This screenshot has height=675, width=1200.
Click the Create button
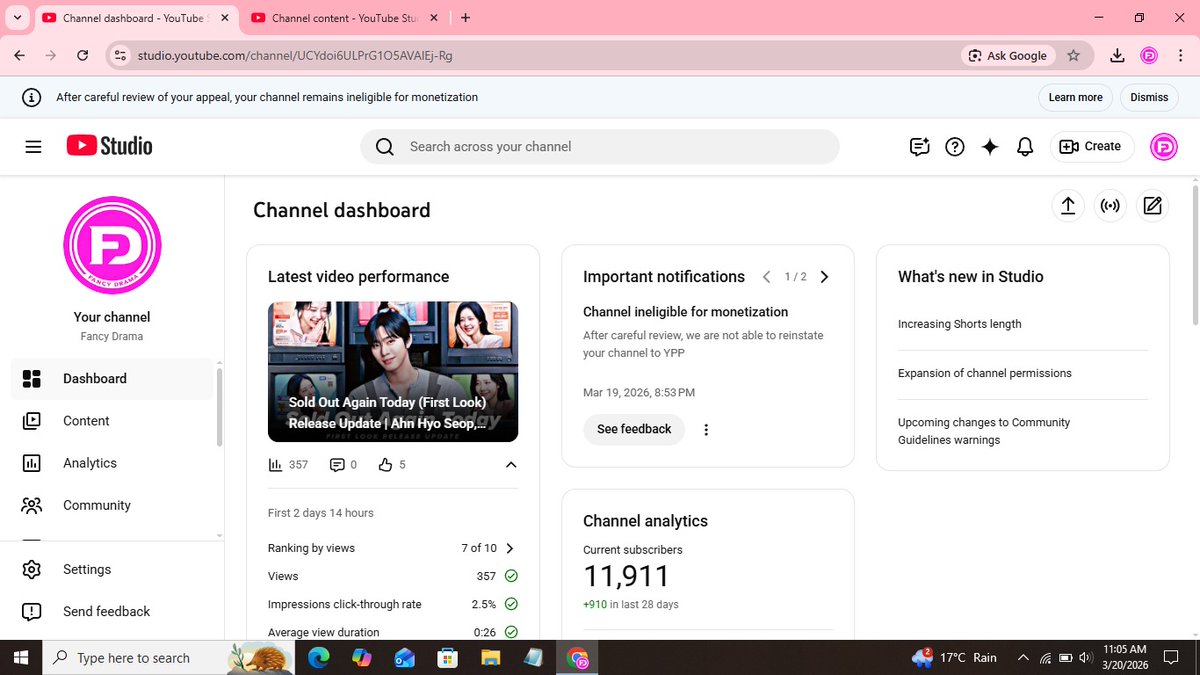point(1092,147)
